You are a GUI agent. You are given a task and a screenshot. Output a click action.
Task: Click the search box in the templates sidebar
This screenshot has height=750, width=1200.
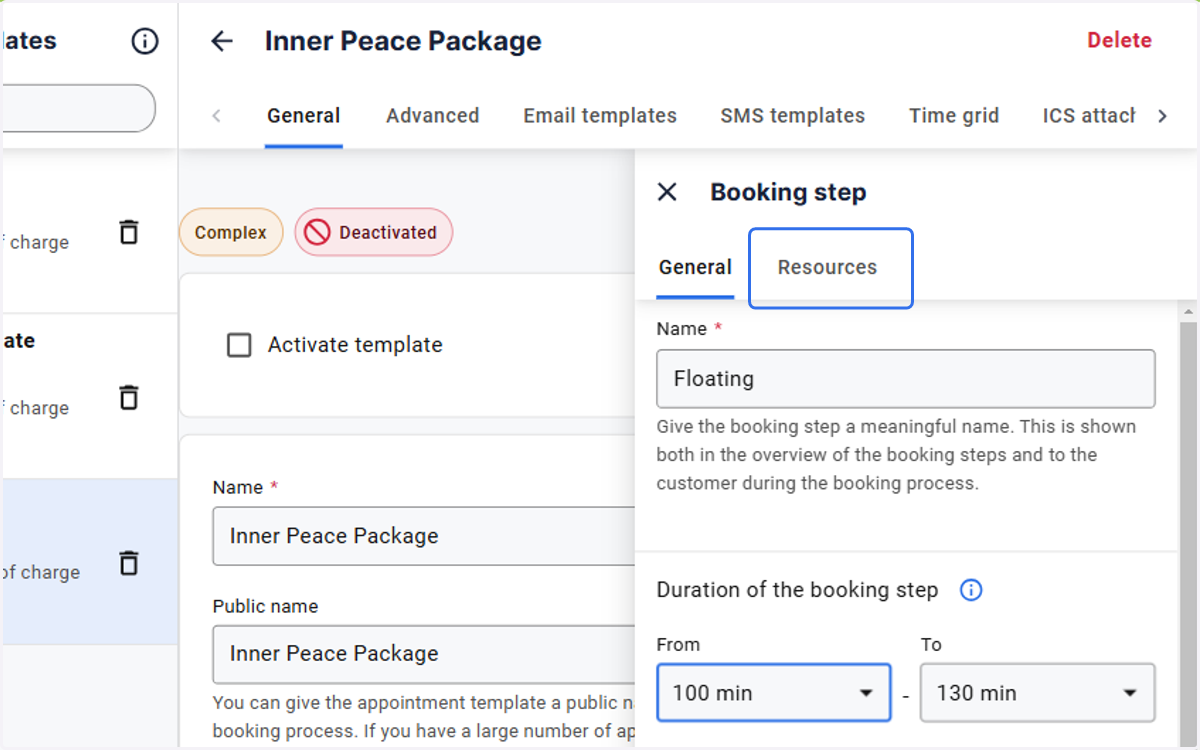point(78,108)
